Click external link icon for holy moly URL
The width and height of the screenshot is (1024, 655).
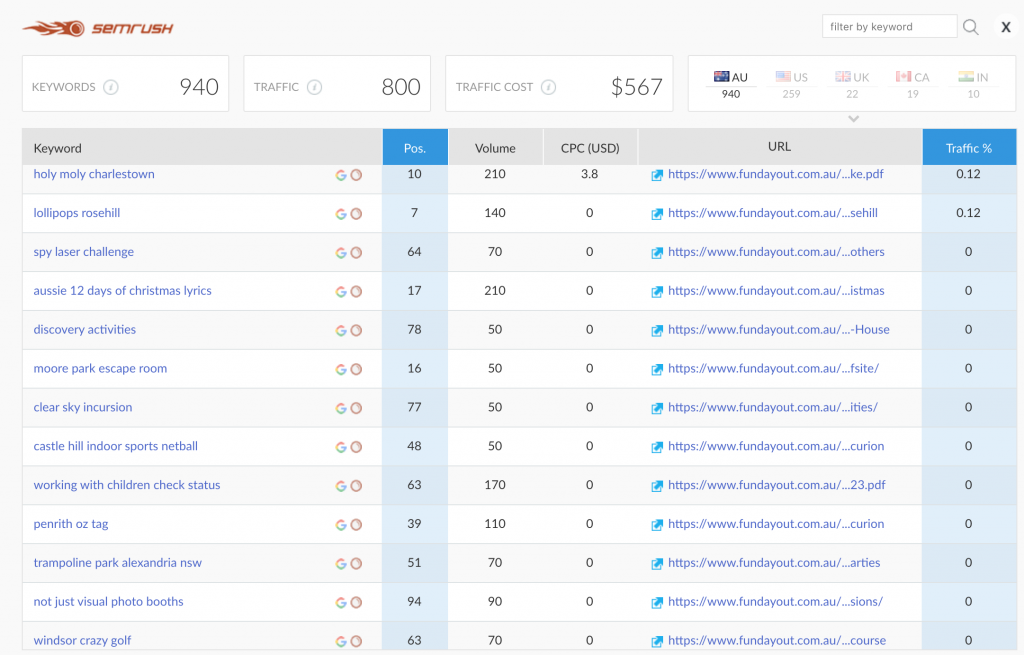[657, 175]
